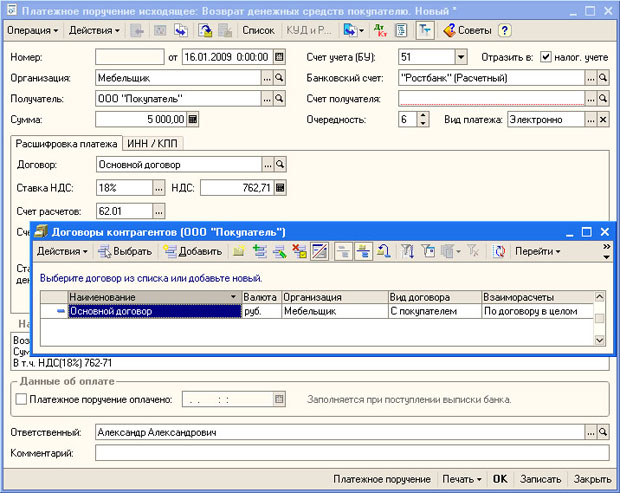This screenshot has height=493, width=620.
Task: Open the Печать dropdown at bottom
Action: 462,479
